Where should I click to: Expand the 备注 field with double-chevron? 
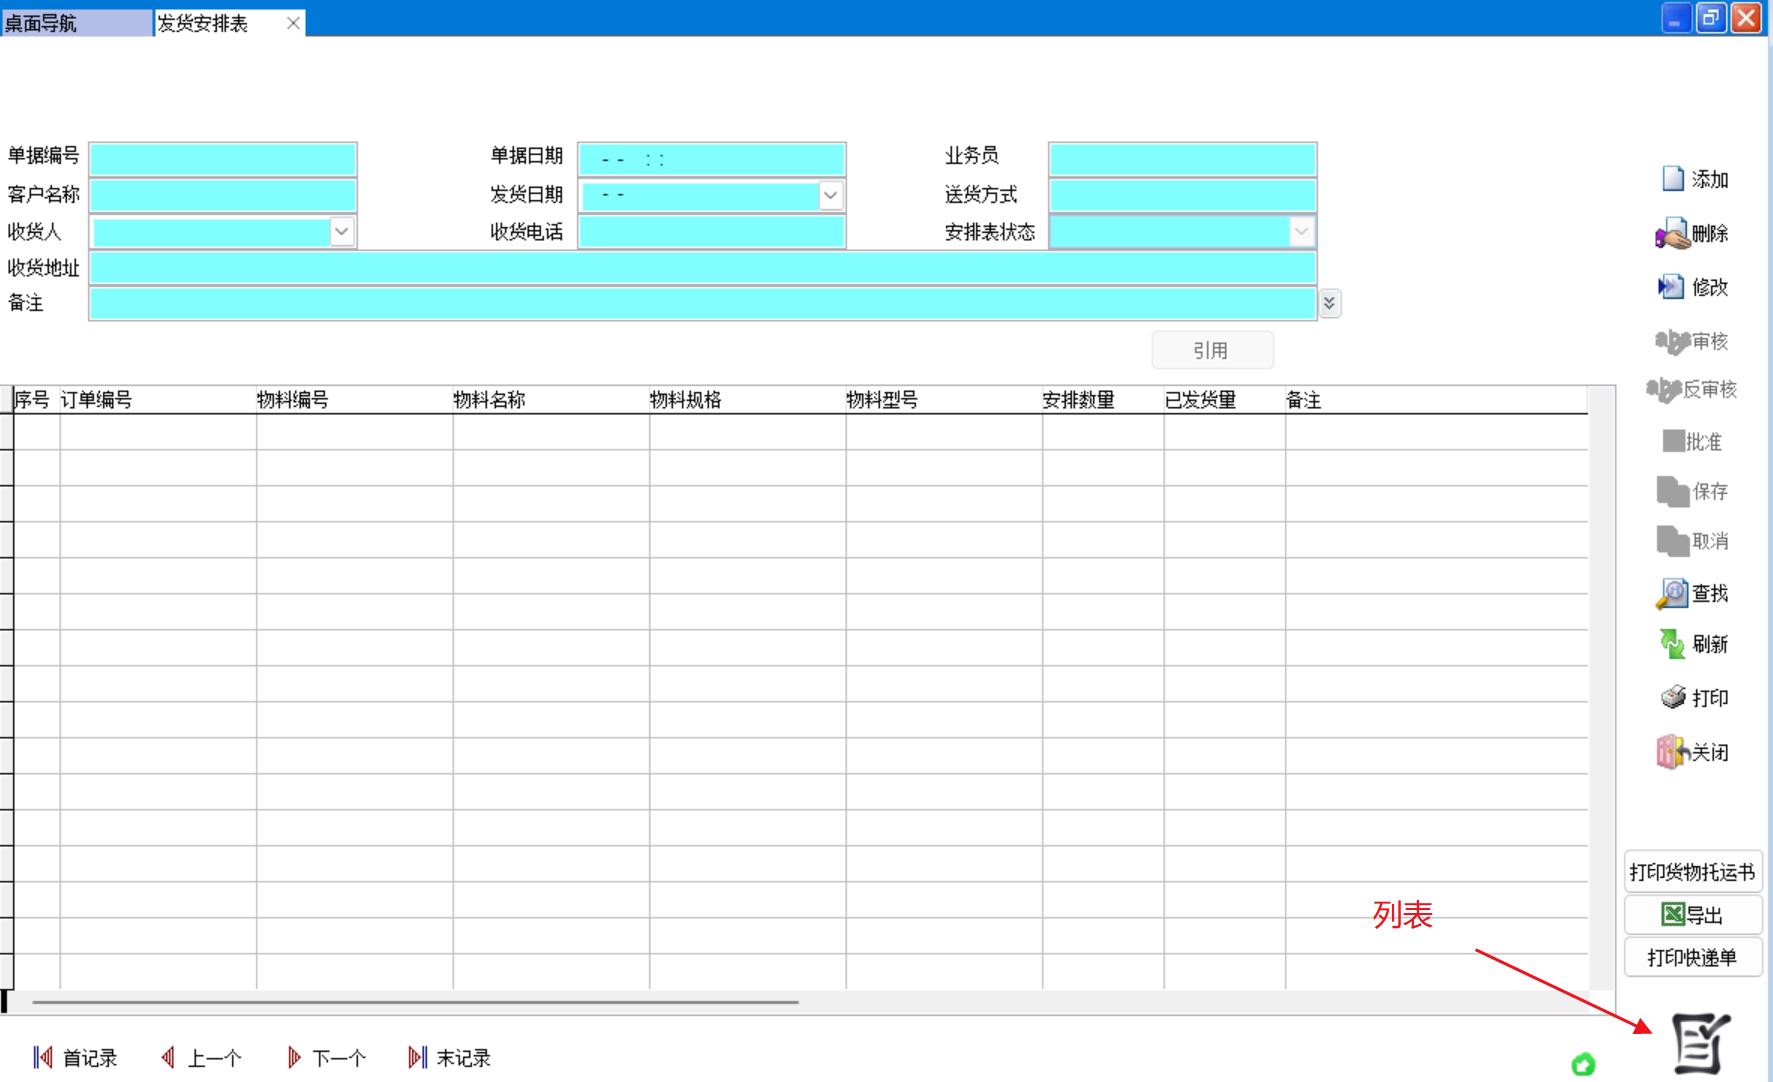(x=1329, y=303)
